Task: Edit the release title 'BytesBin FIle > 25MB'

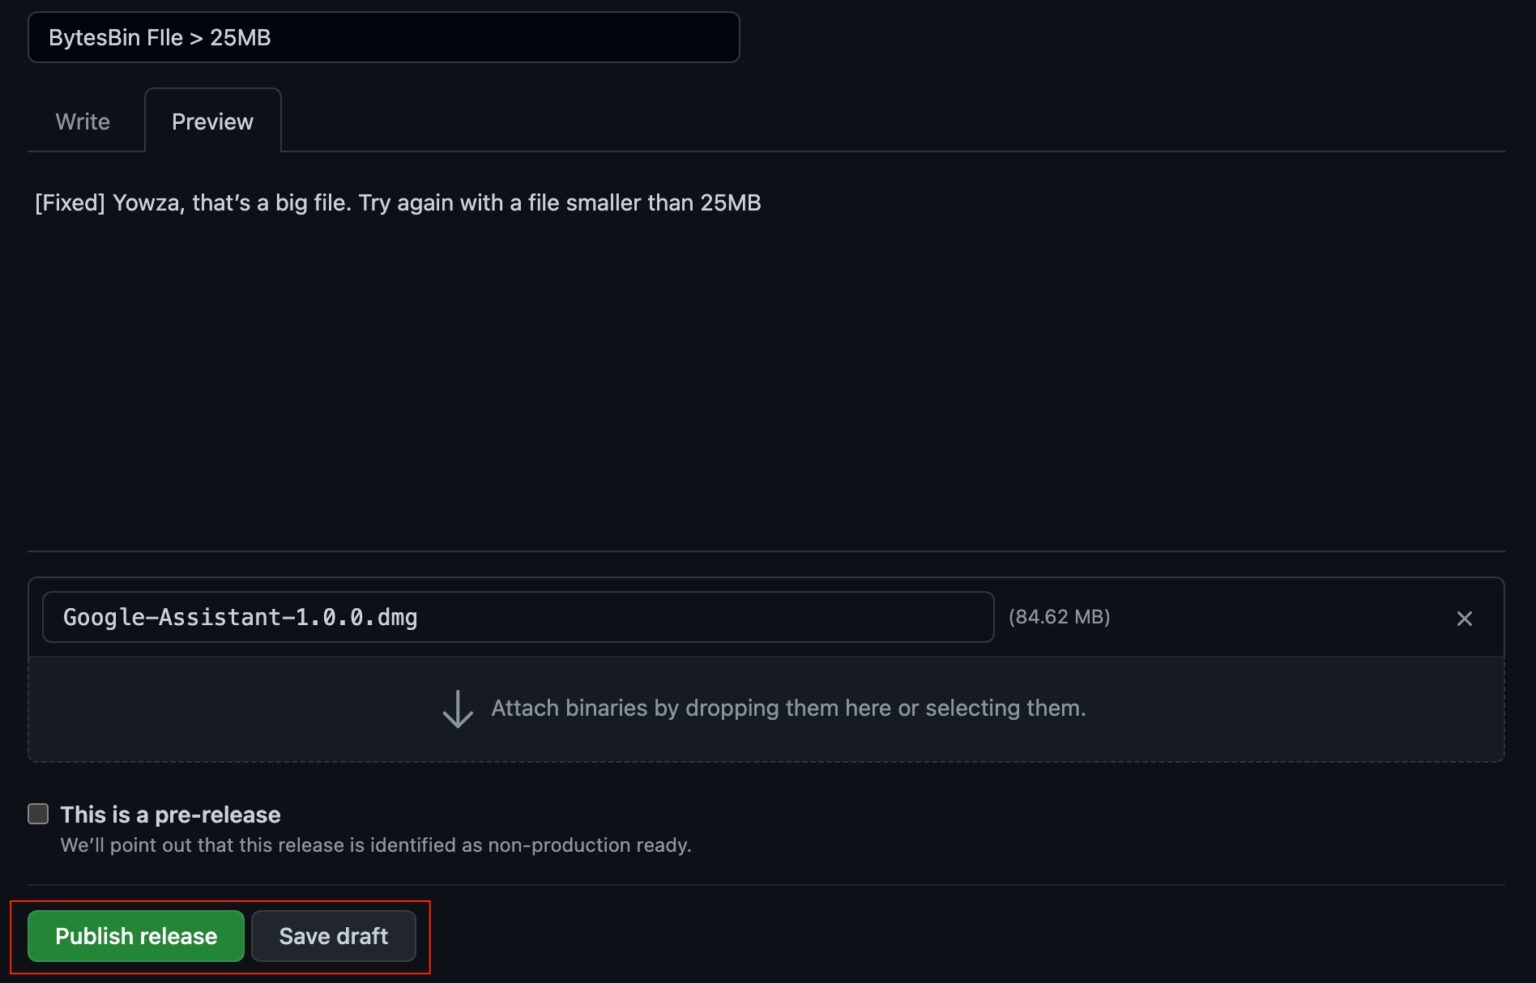Action: pyautogui.click(x=384, y=37)
